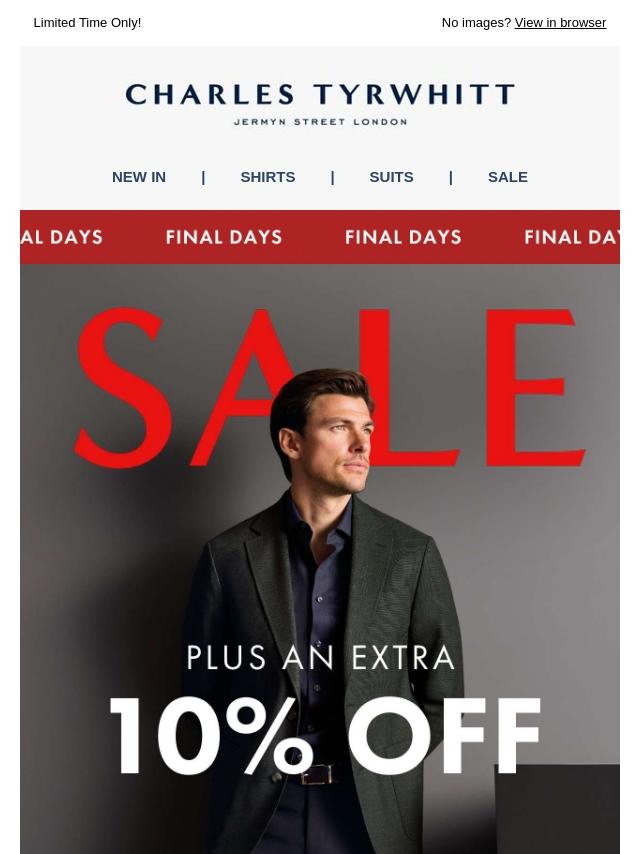Viewport: 640px width, 854px height.
Task: Open the SHIRTS navigation link
Action: click(267, 177)
